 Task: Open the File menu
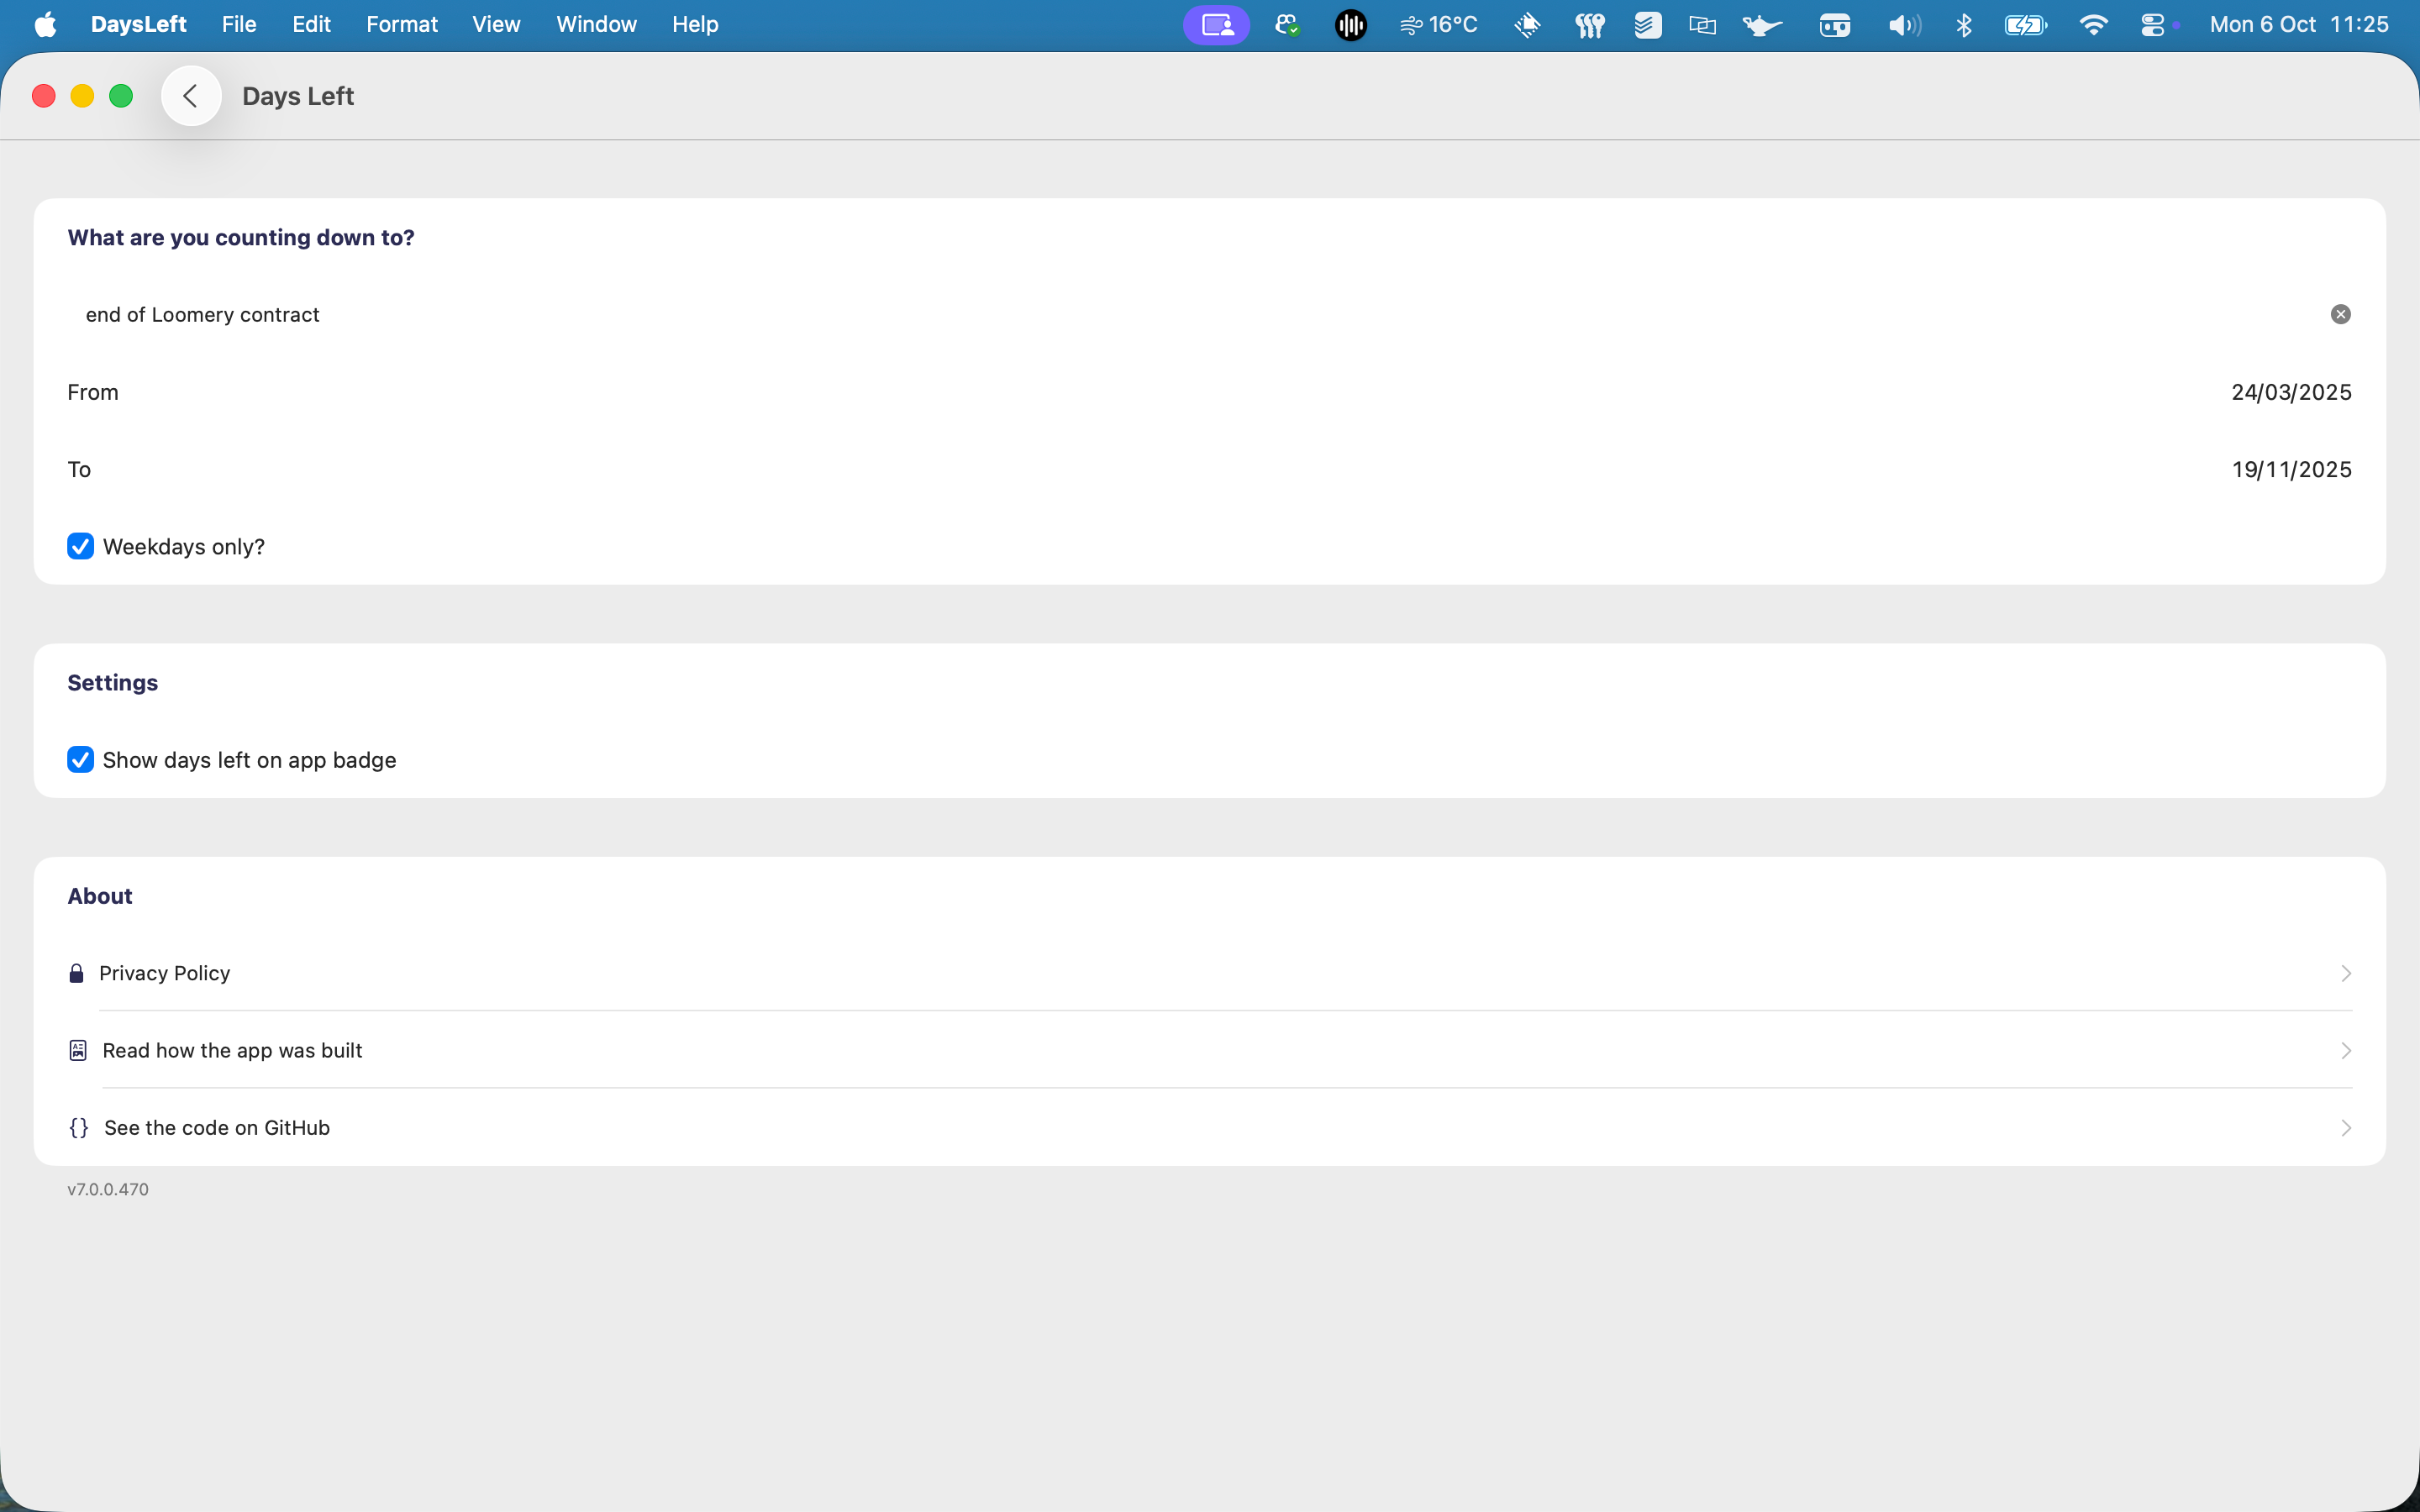coord(239,25)
